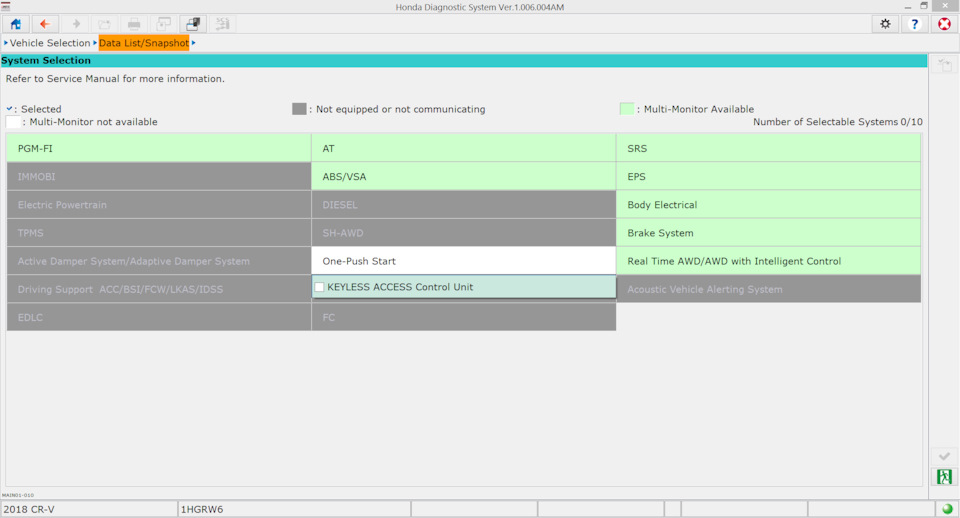The width and height of the screenshot is (960, 518).
Task: Click the green connection status indicator
Action: [x=947, y=509]
